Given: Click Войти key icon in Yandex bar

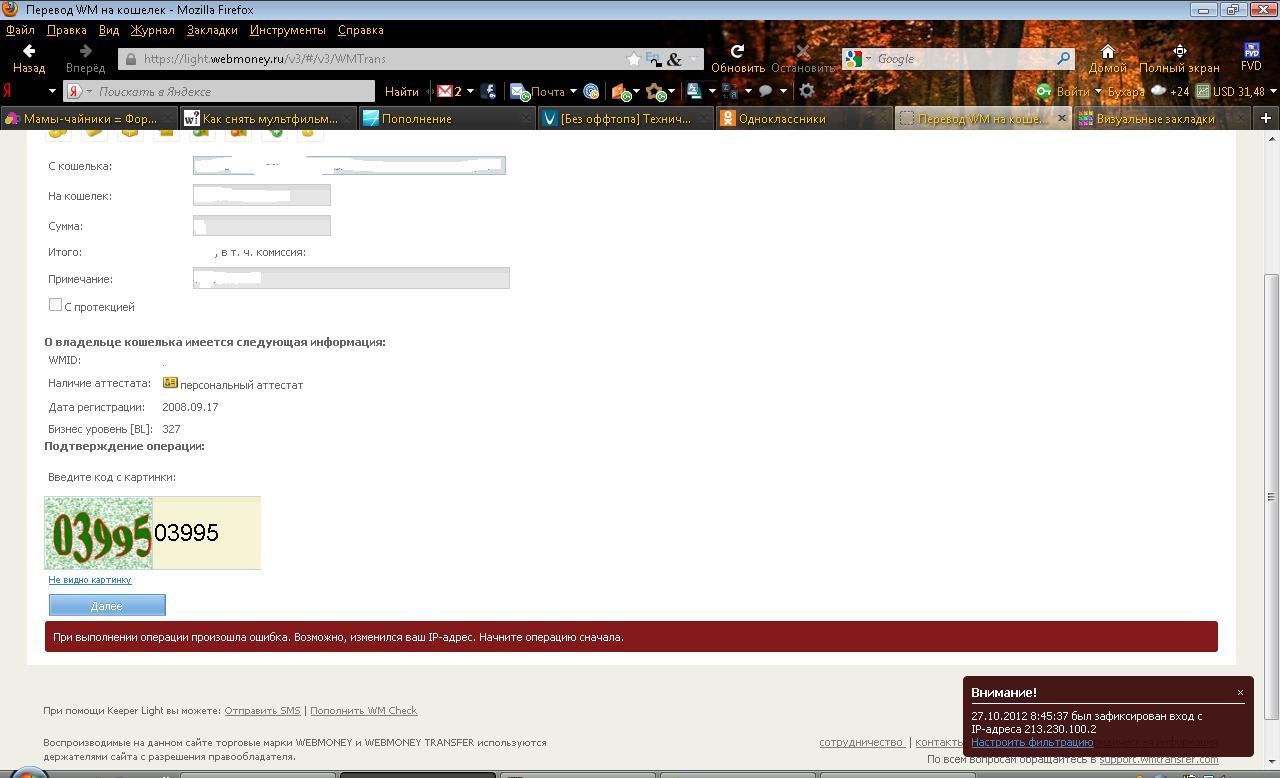Looking at the screenshot, I should pyautogui.click(x=1044, y=91).
